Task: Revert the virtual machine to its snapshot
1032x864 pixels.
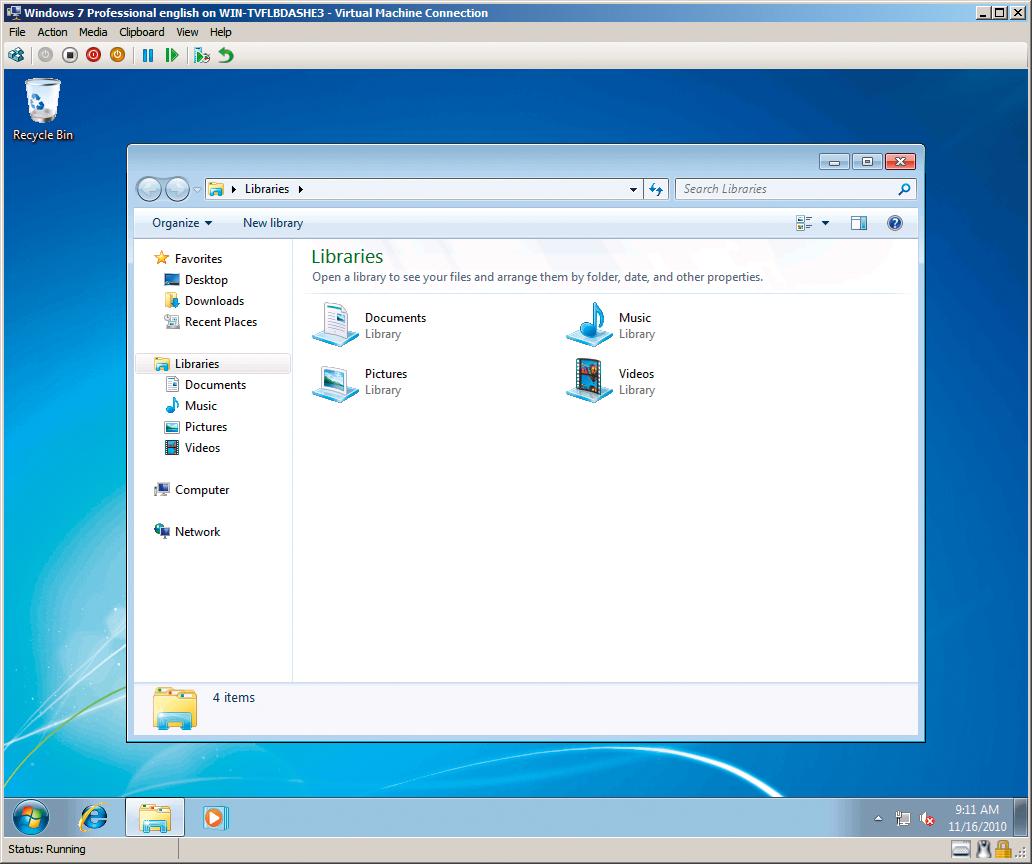Action: 225,55
